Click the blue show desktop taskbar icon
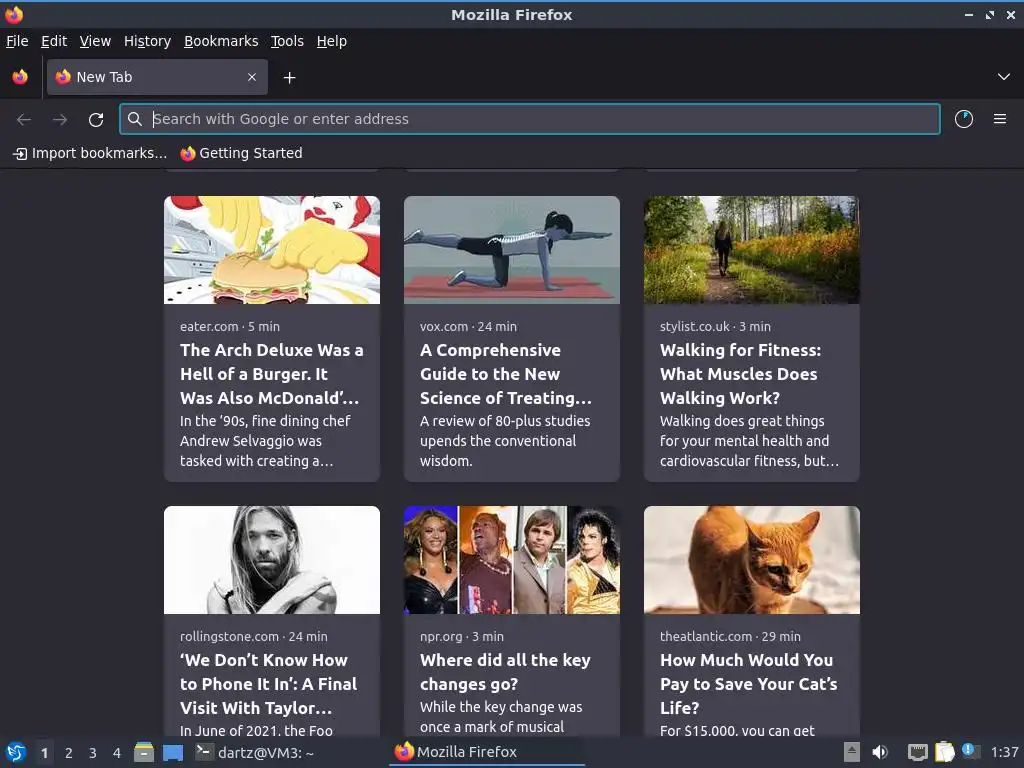Image resolution: width=1024 pixels, height=768 pixels. tap(172, 752)
